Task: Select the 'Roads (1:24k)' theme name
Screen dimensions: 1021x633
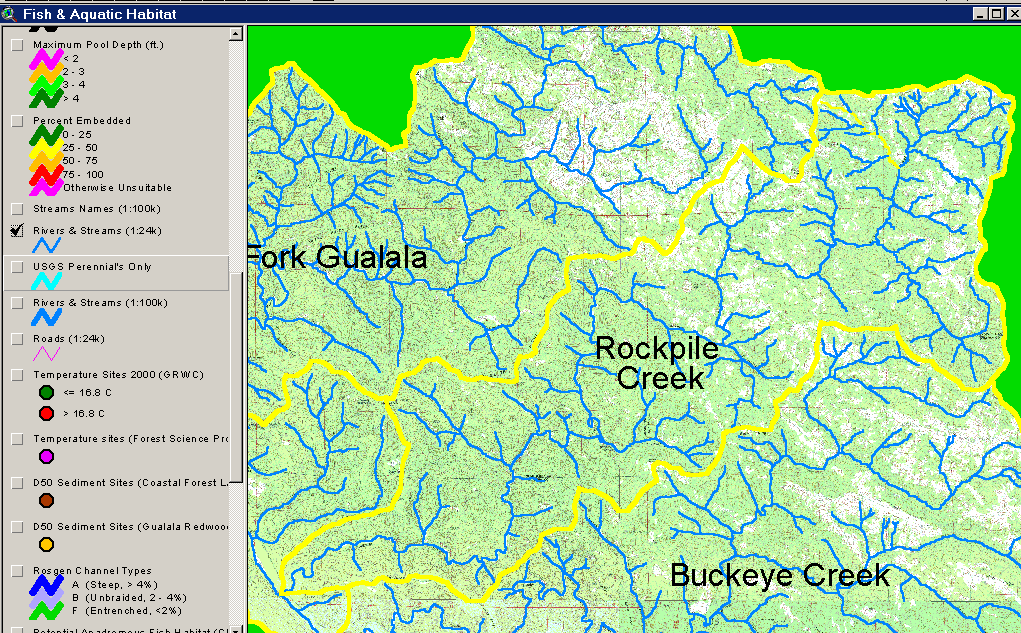Action: pos(69,339)
